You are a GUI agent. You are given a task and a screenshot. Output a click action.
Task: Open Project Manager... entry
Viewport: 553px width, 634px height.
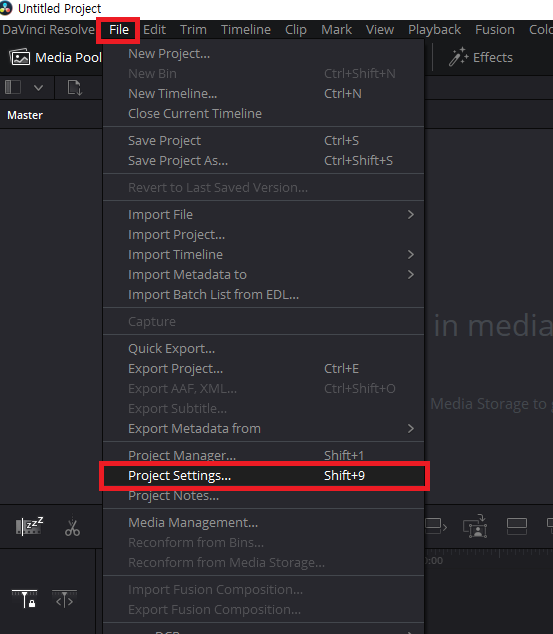tap(264, 455)
